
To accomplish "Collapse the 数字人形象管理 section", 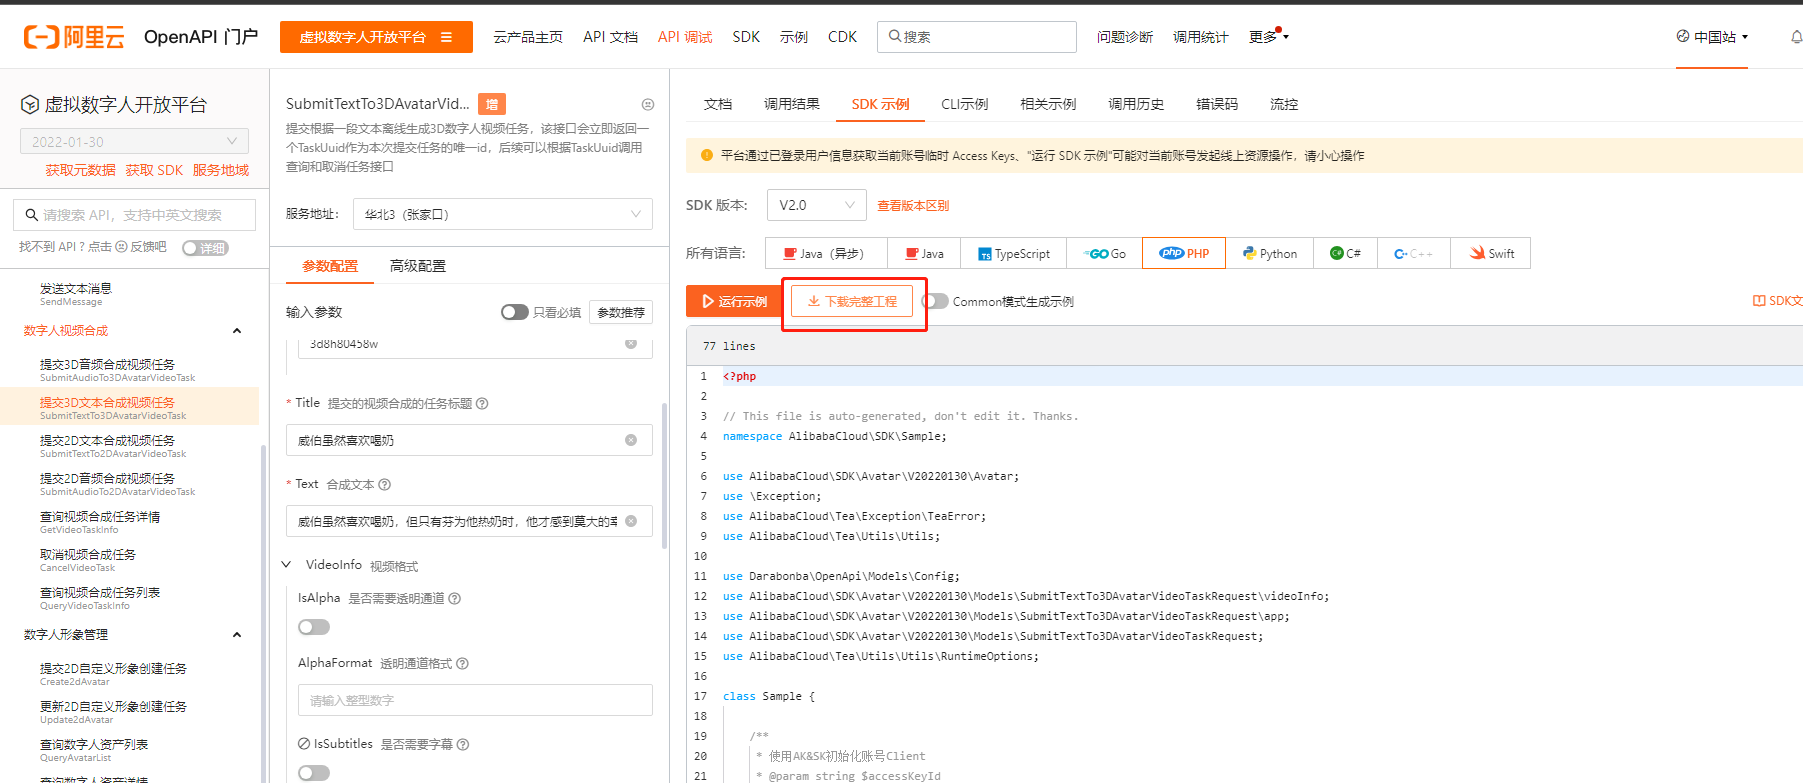I will (237, 635).
